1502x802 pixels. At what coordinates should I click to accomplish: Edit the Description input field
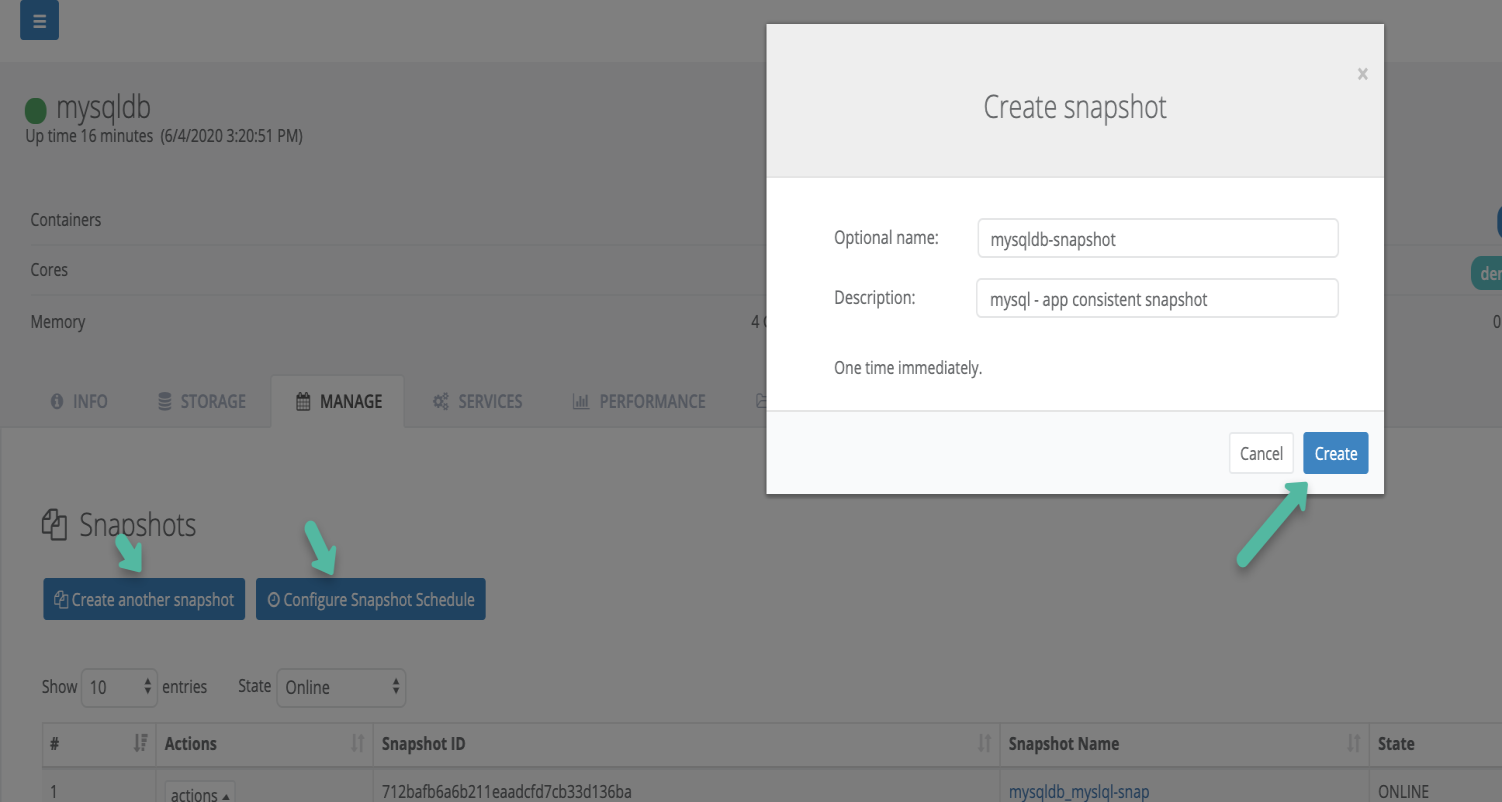click(1157, 299)
